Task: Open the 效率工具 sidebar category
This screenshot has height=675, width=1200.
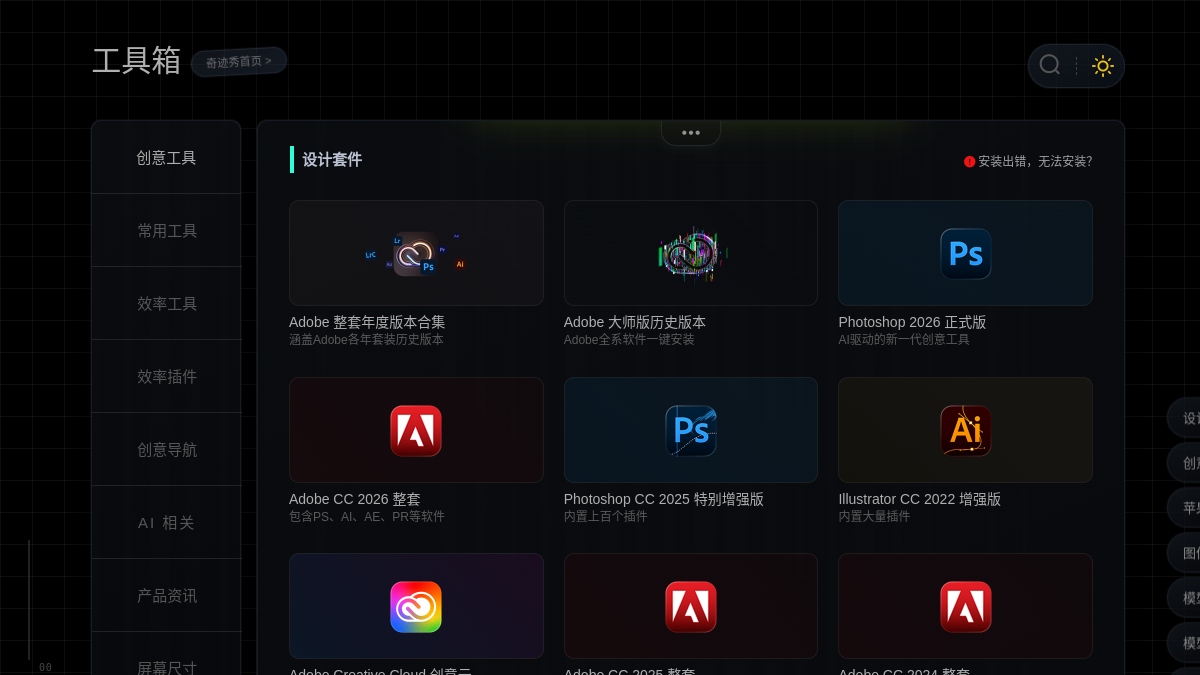Action: pyautogui.click(x=166, y=304)
